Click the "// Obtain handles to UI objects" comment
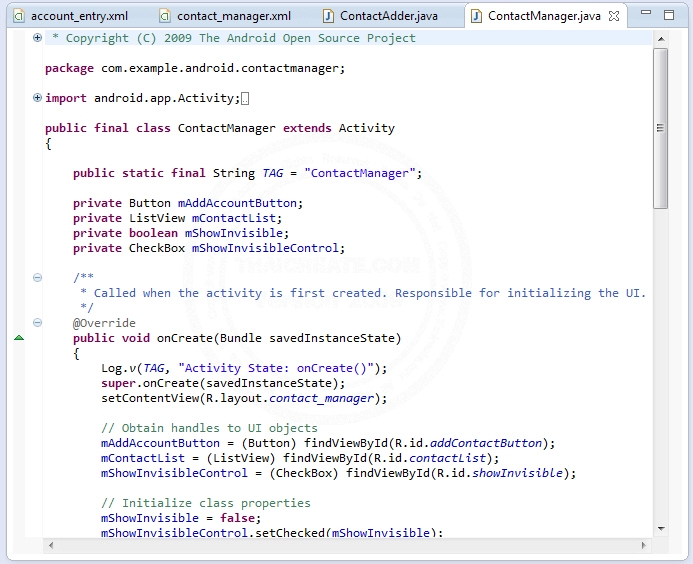This screenshot has width=693, height=564. pos(209,428)
